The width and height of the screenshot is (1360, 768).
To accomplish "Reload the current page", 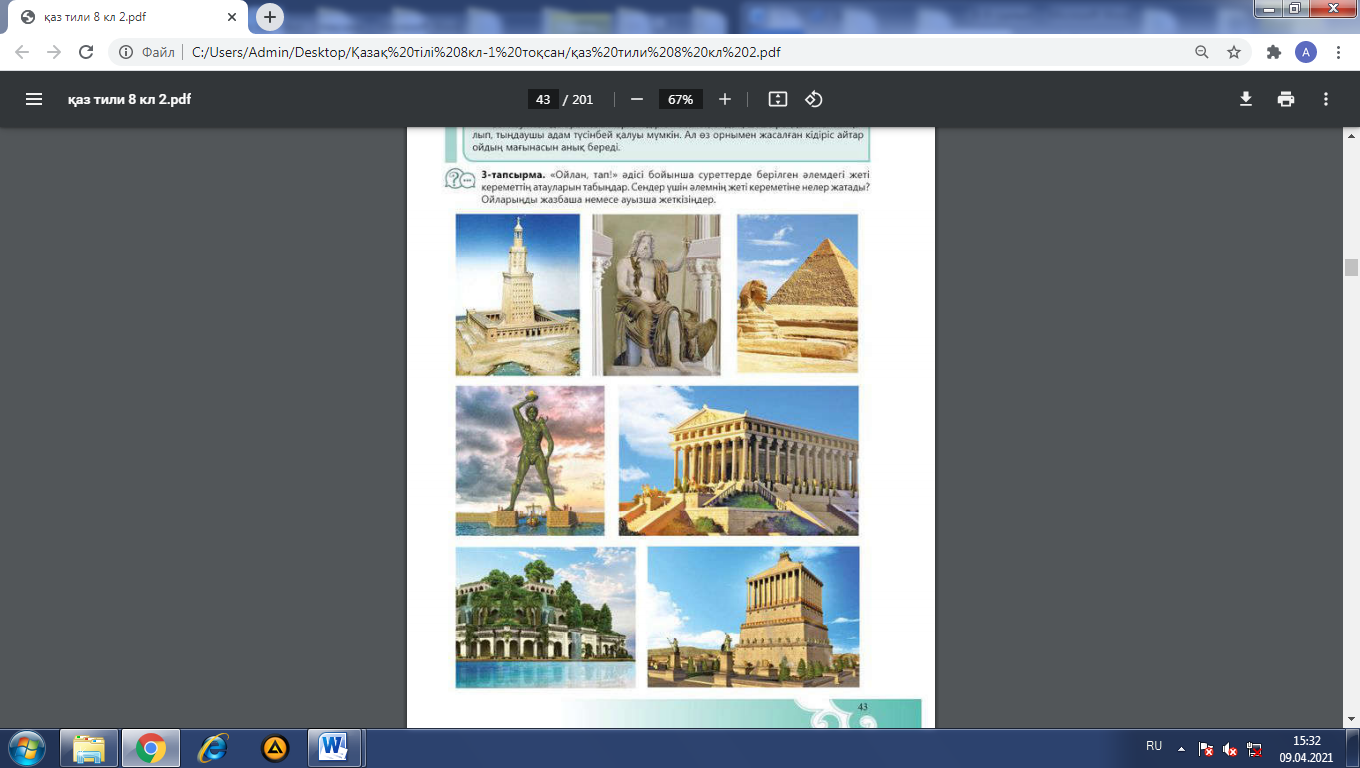I will pos(86,52).
